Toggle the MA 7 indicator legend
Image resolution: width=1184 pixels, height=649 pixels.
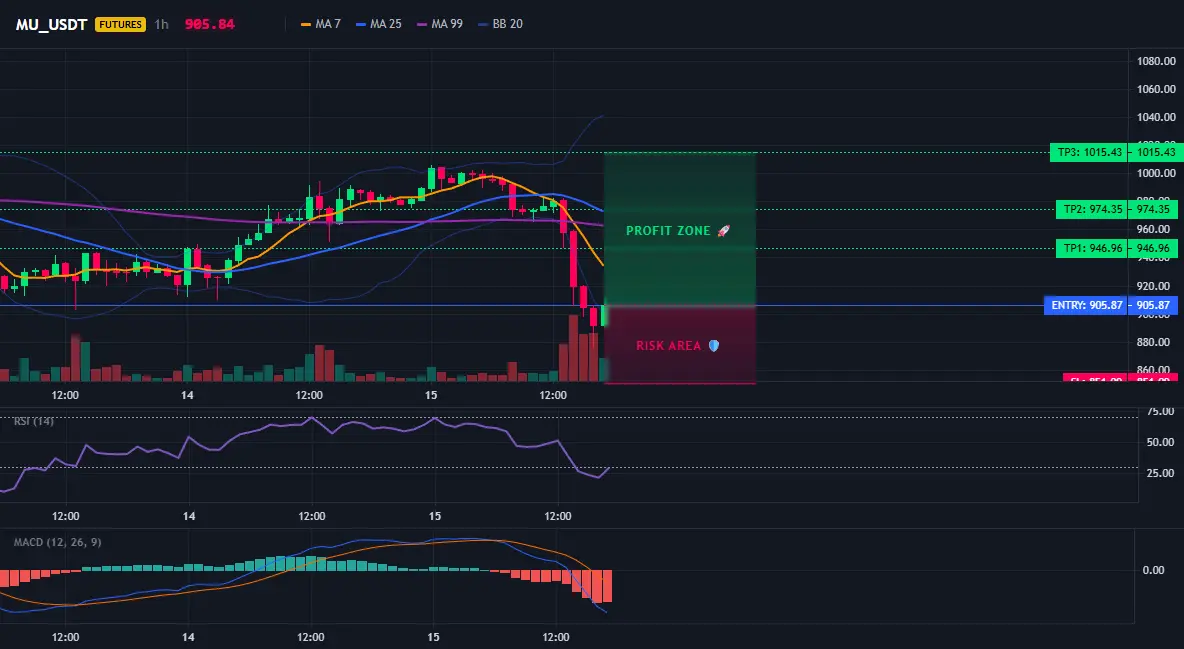pos(321,24)
